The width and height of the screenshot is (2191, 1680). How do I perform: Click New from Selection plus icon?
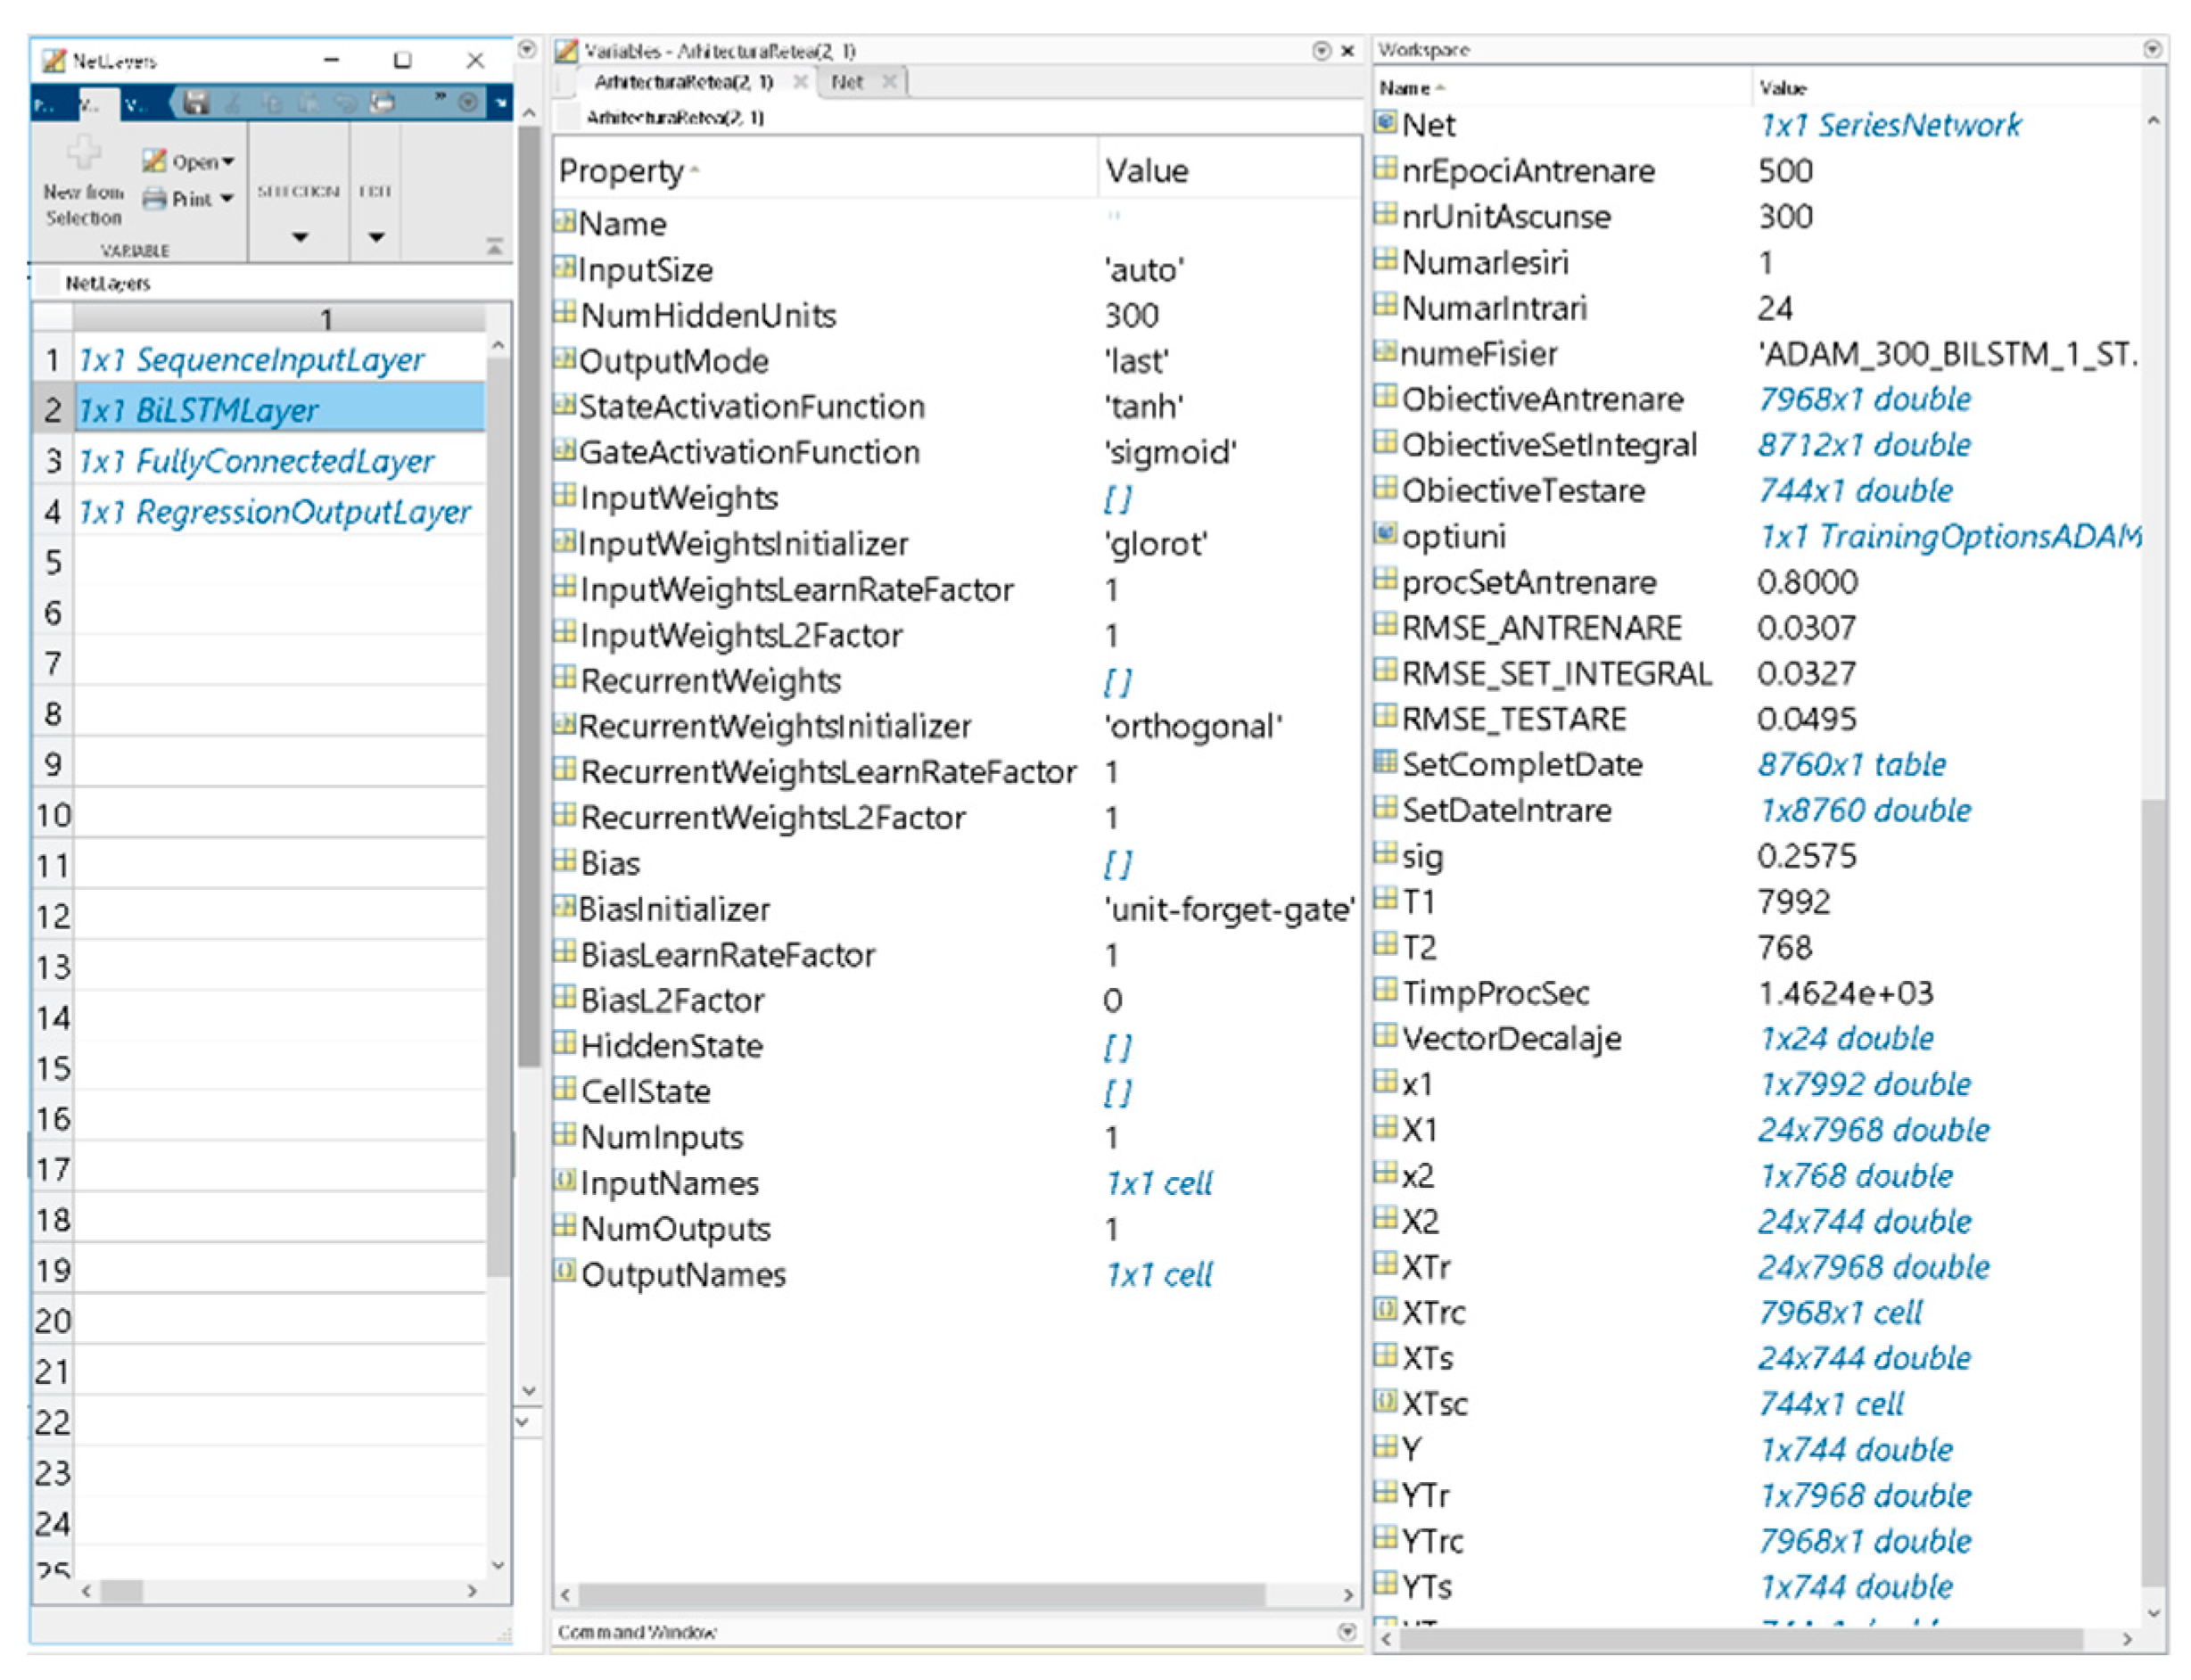tap(84, 152)
